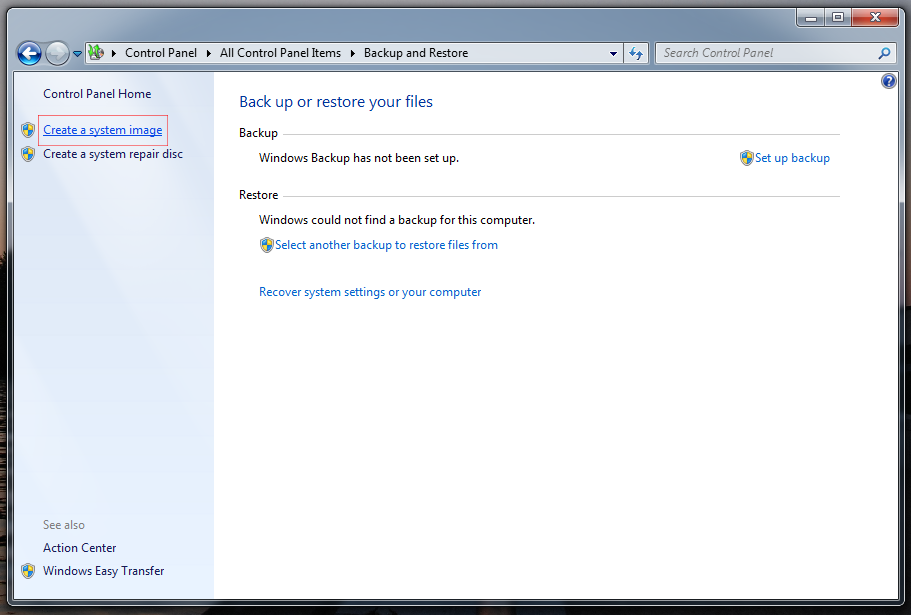This screenshot has height=615, width=911.
Task: Click 'Back up or restore your files' heading
Action: (336, 102)
